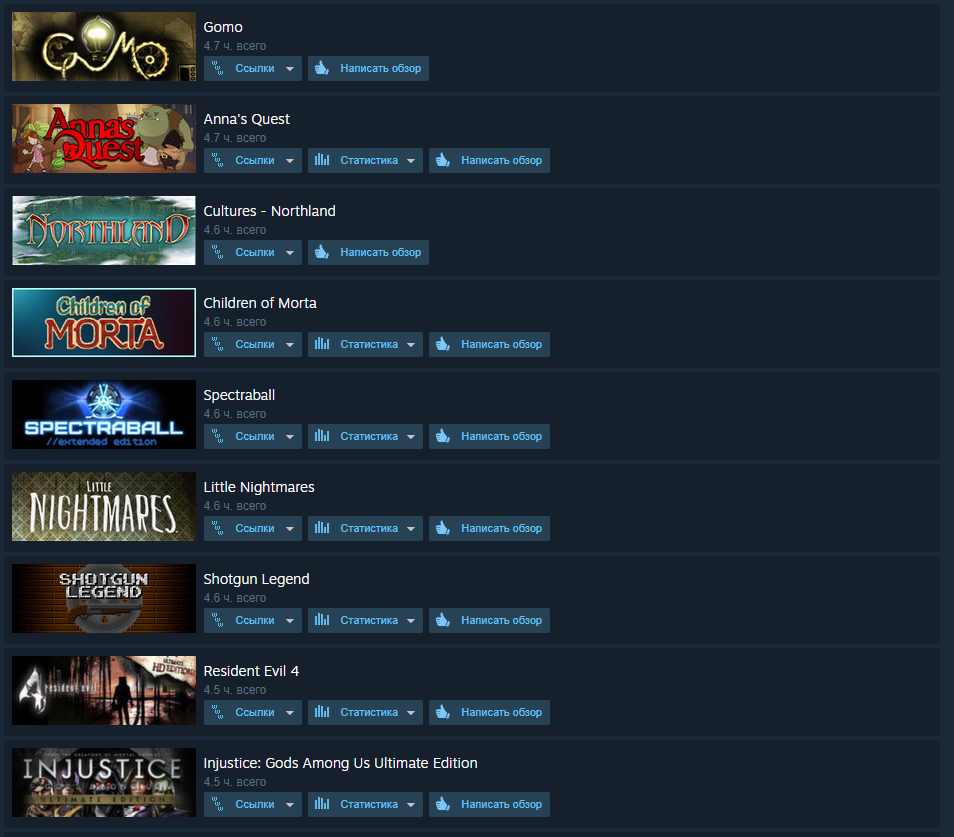The width and height of the screenshot is (954, 837).
Task: Click the statistics bar icon for Injustice
Action: [x=322, y=804]
